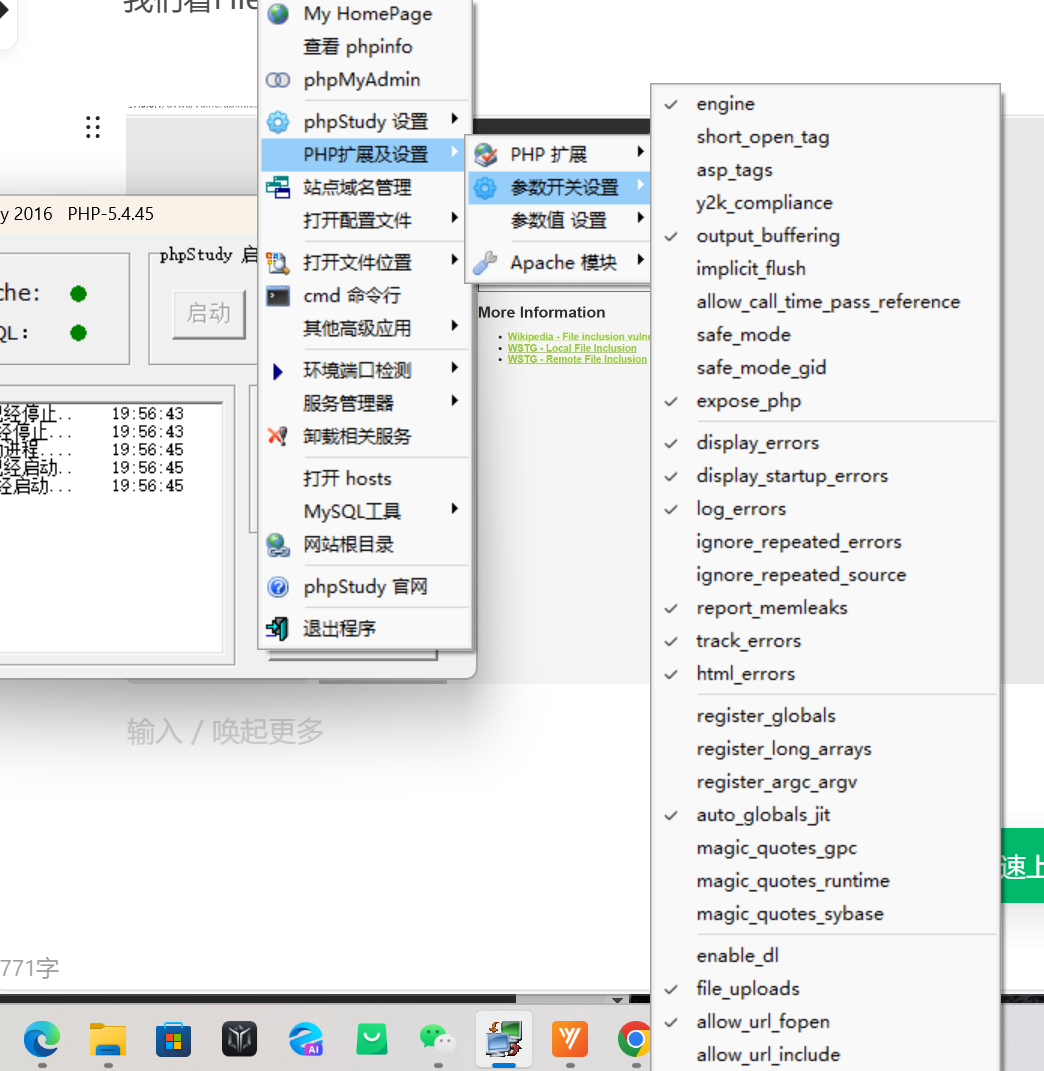Click the 启动 button in phpStudy

pyautogui.click(x=209, y=314)
